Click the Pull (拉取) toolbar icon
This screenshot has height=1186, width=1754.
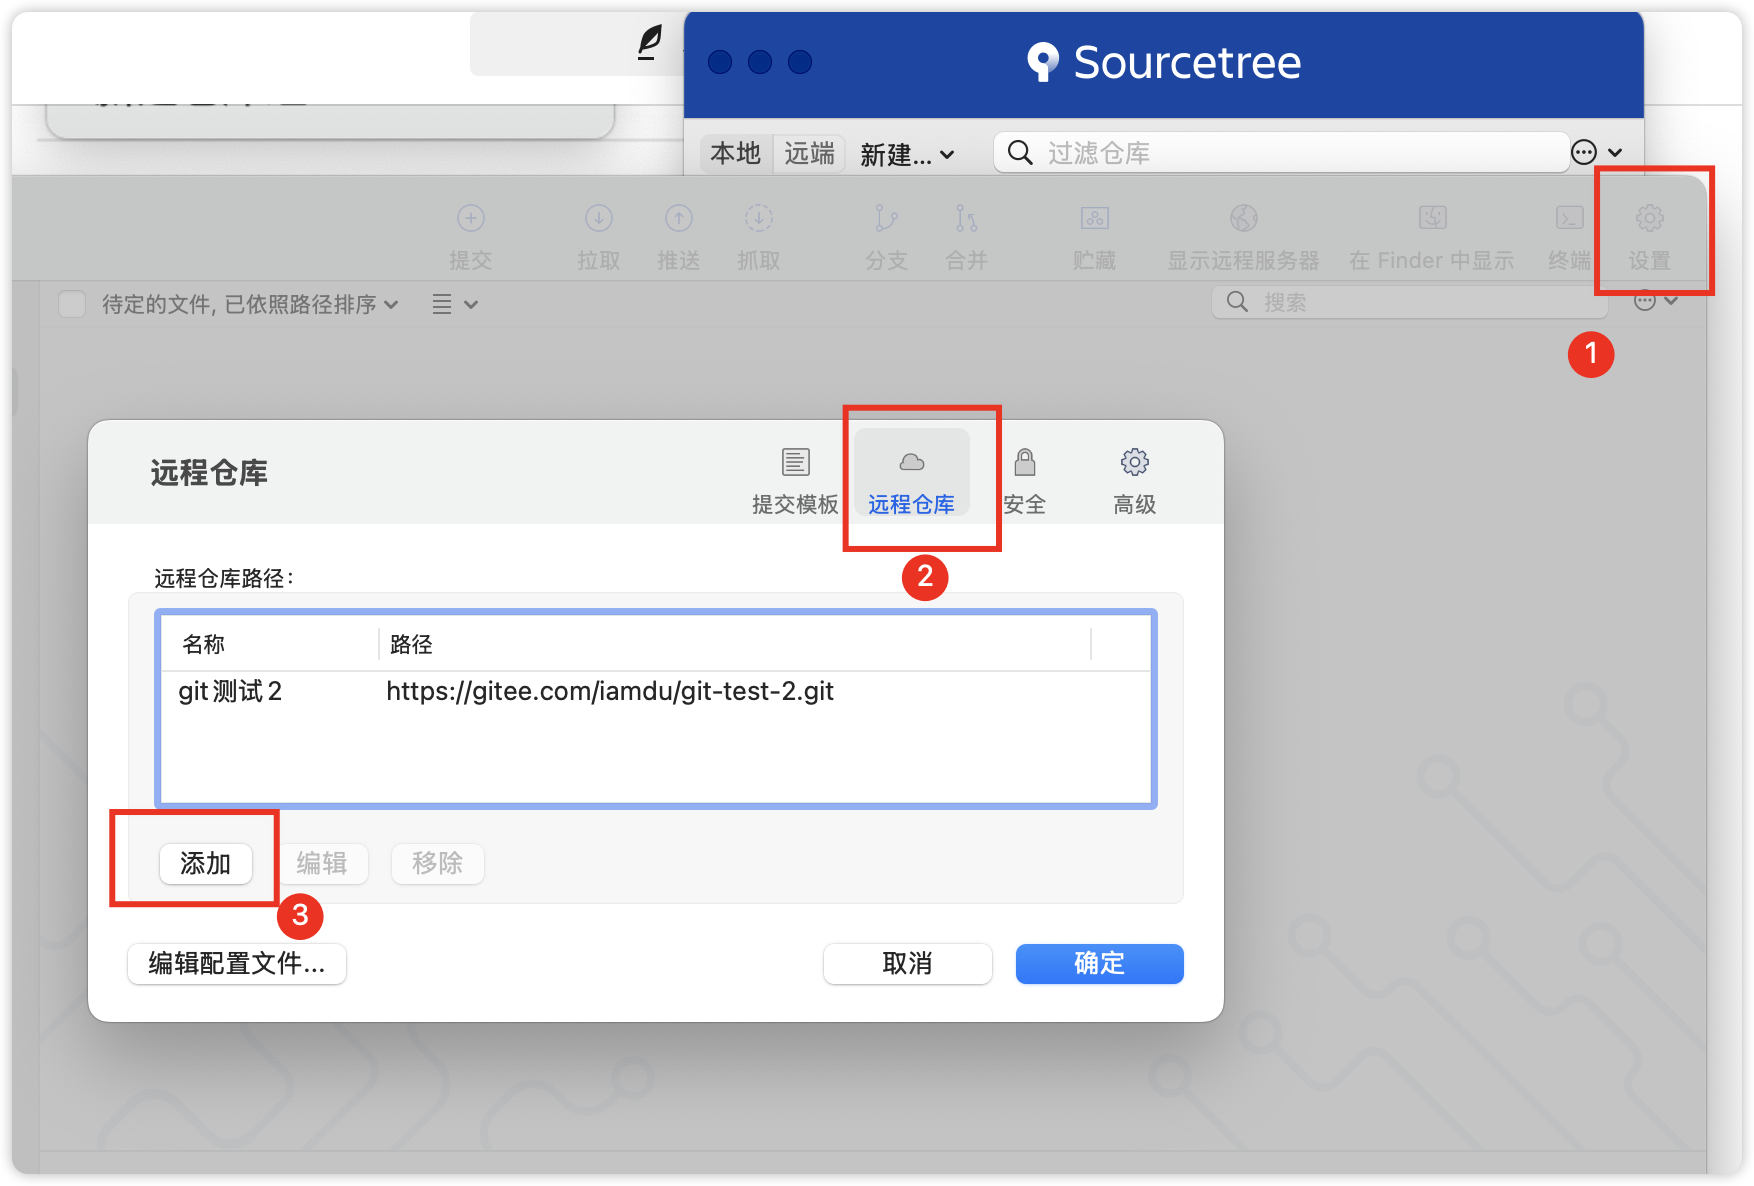[x=599, y=218]
